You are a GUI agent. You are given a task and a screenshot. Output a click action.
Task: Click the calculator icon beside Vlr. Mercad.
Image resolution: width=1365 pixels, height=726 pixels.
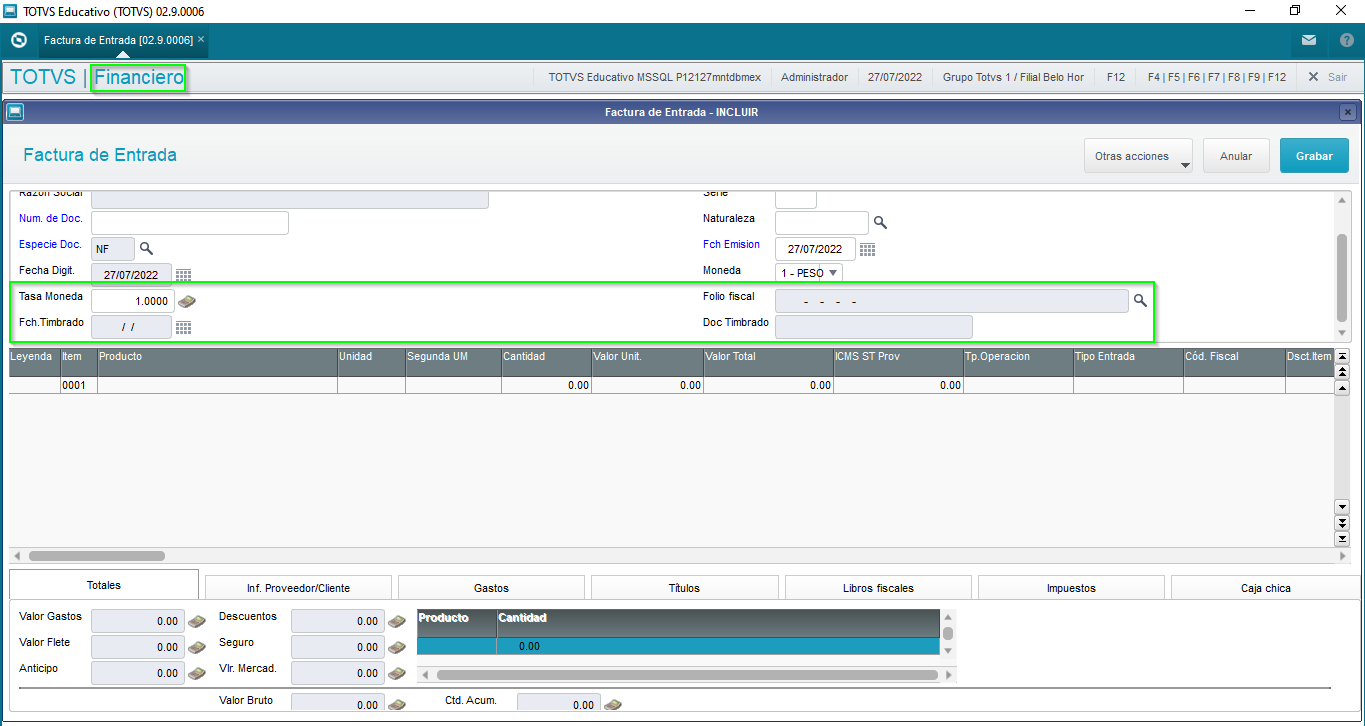click(x=396, y=673)
